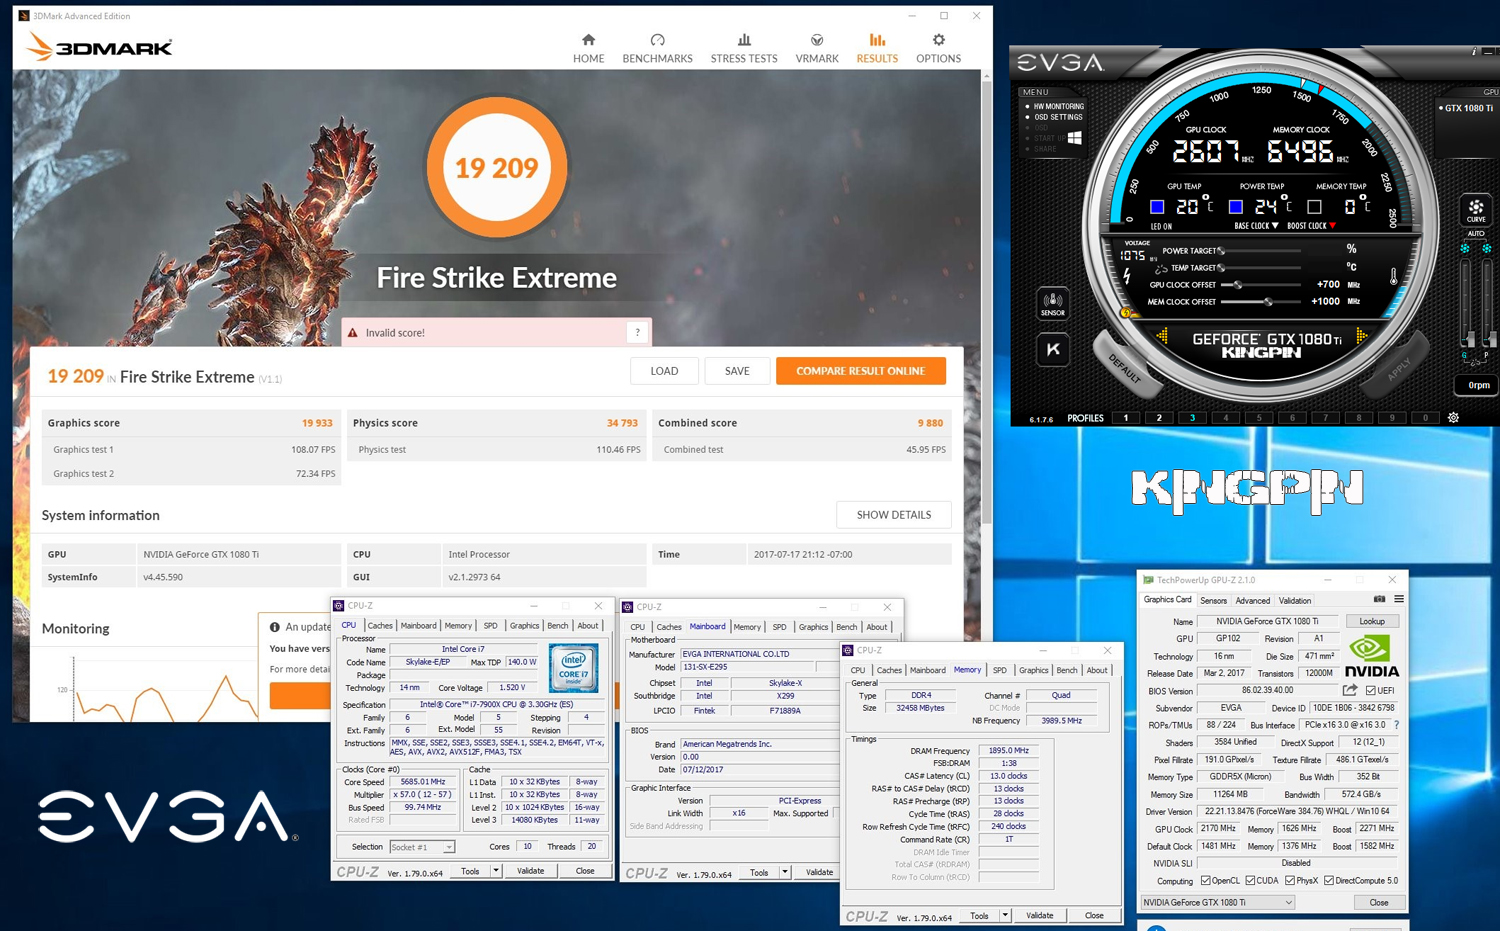Click the Windows Start Up icon in EVGA menu
The width and height of the screenshot is (1500, 931).
1075,138
